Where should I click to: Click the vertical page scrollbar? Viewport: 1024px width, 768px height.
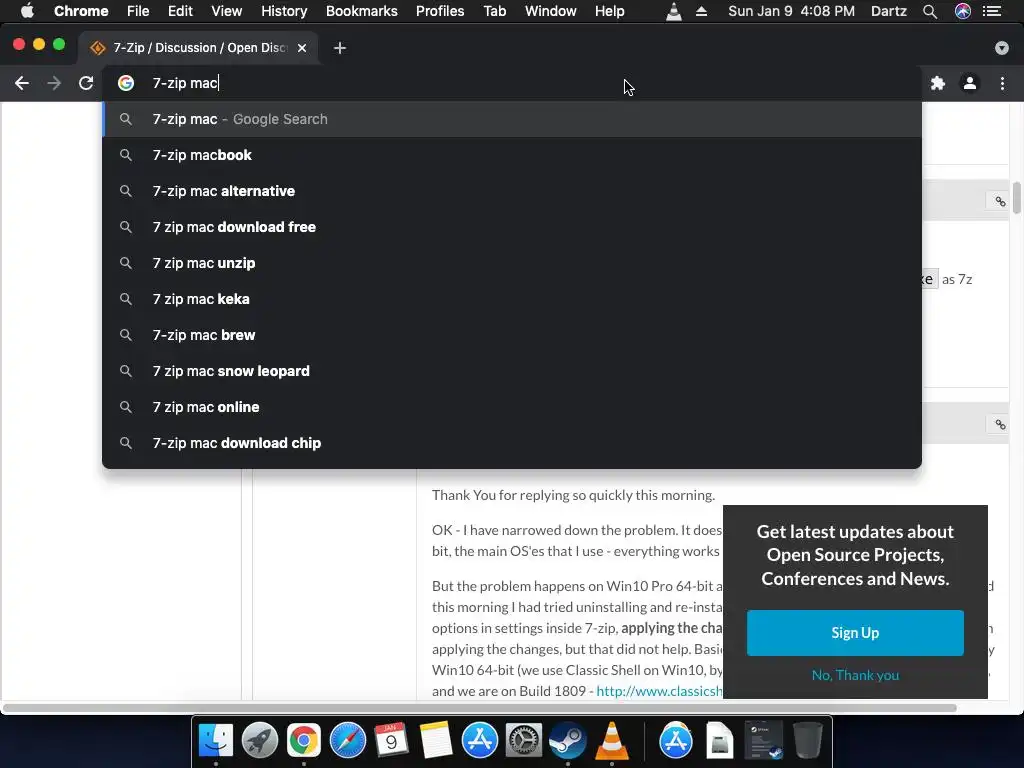1017,198
